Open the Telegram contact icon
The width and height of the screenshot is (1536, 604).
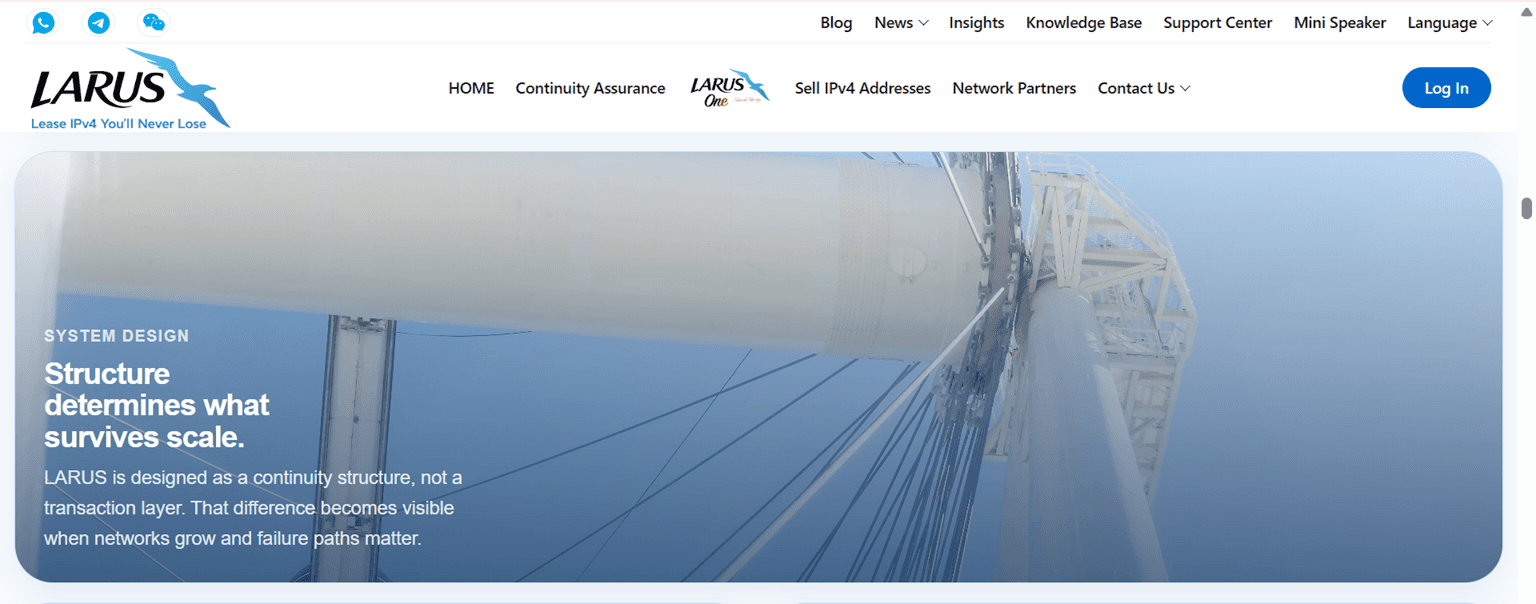pos(98,22)
